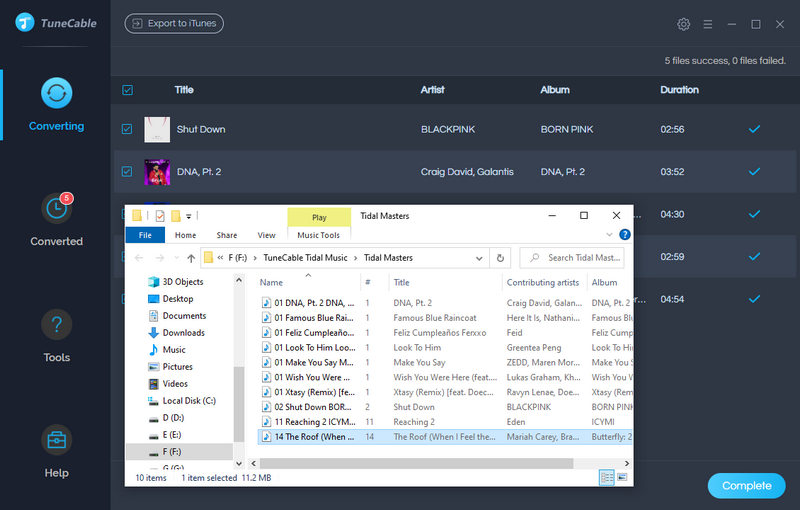
Task: Go up one folder level arrow
Action: 191,258
